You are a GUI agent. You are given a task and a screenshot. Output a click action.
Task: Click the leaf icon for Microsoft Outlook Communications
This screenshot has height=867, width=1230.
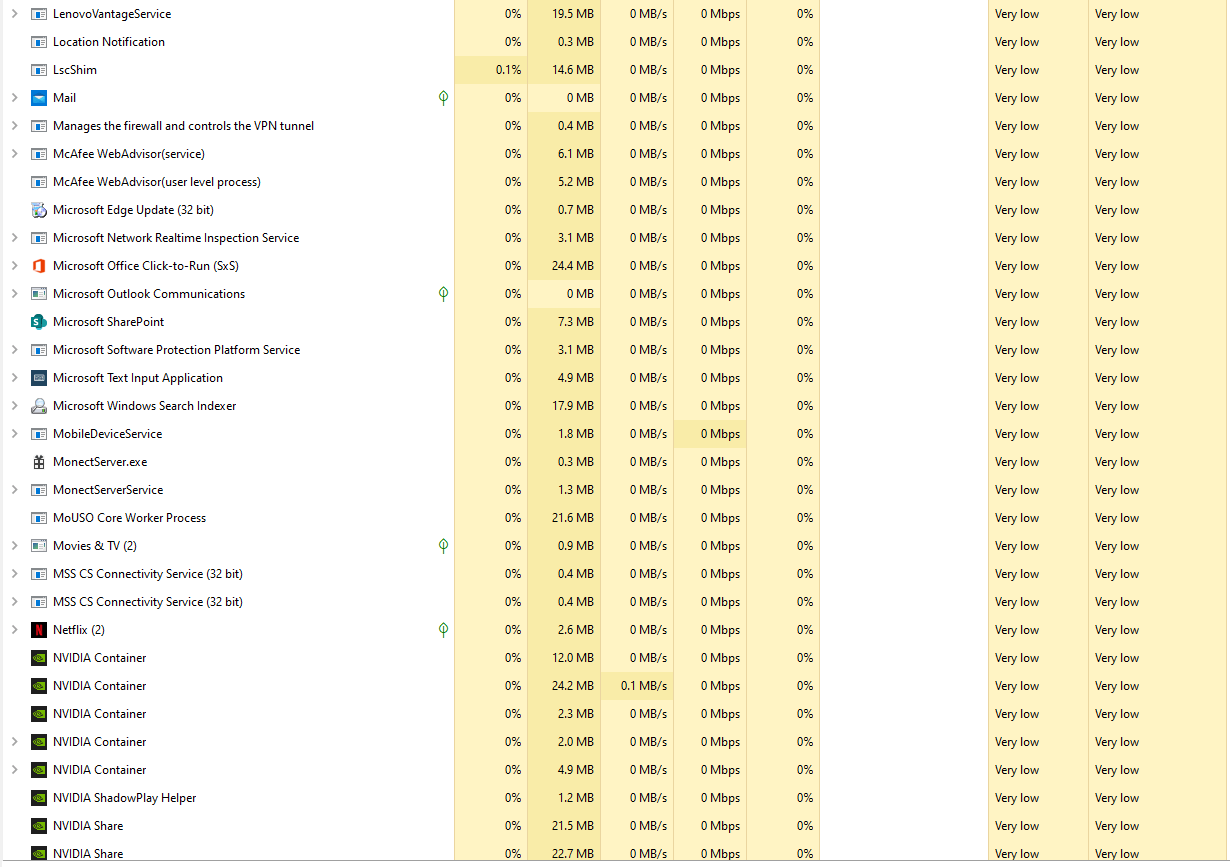point(443,294)
